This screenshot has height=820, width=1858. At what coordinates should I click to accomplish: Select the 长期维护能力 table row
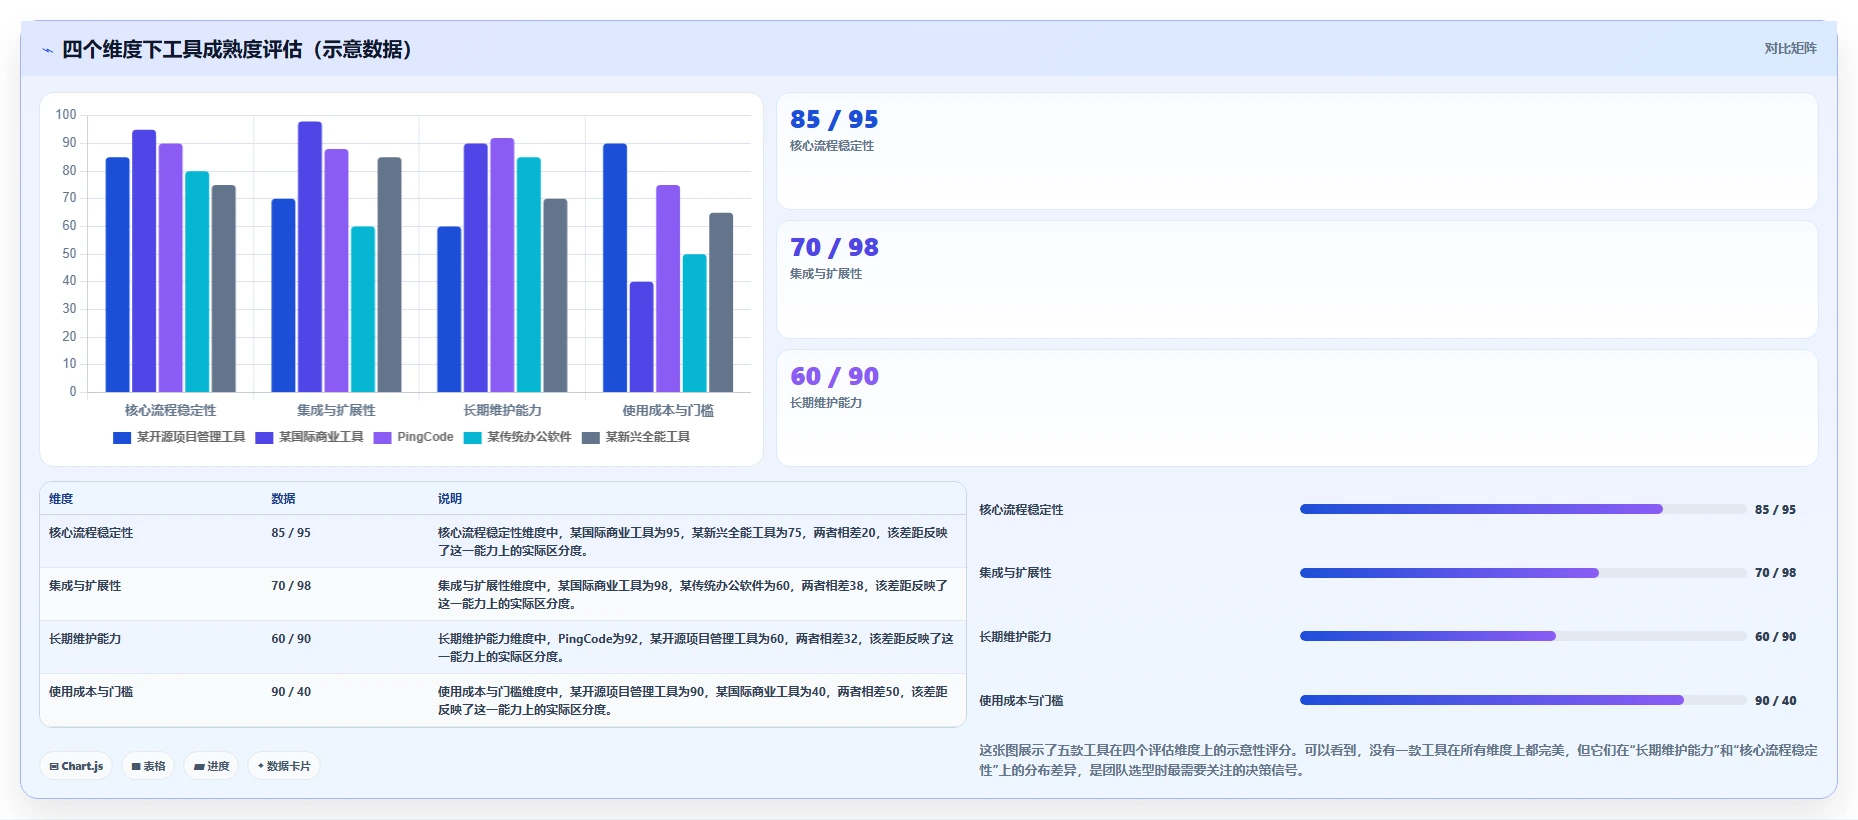(503, 647)
